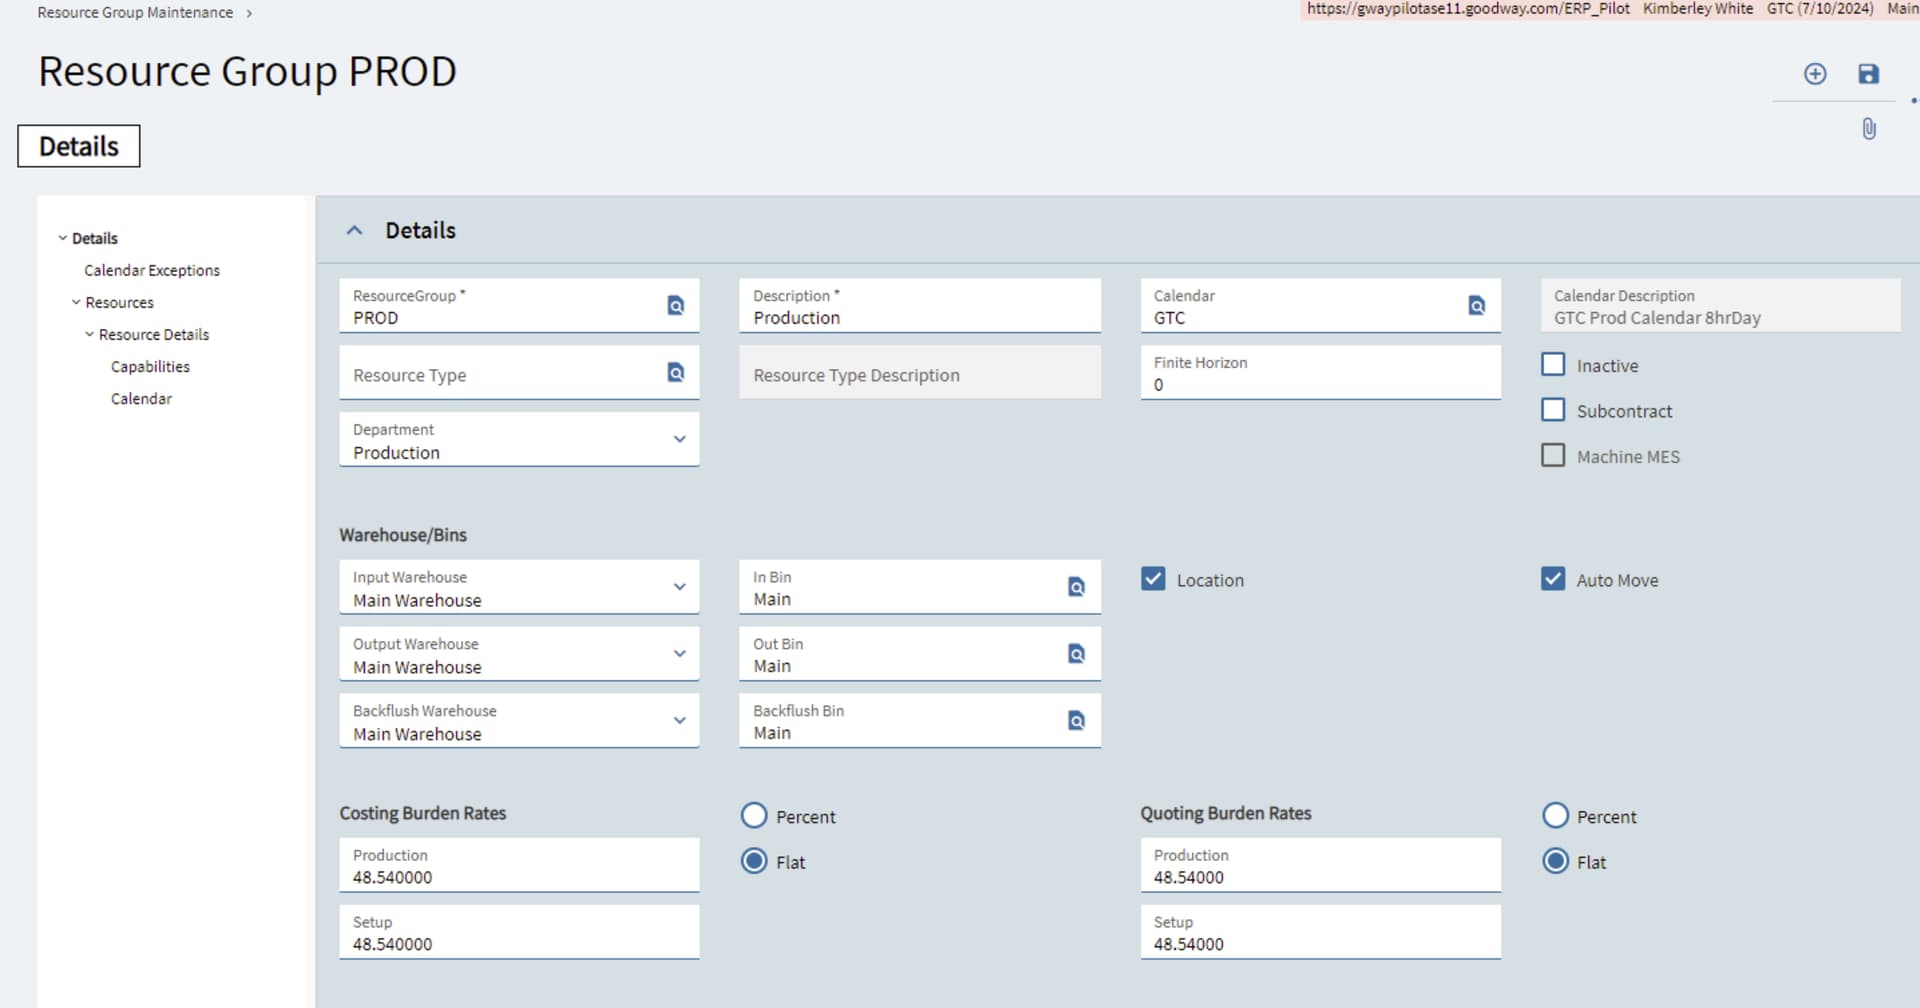Image resolution: width=1920 pixels, height=1008 pixels.
Task: Expand the Input Warehouse dropdown
Action: [x=679, y=587]
